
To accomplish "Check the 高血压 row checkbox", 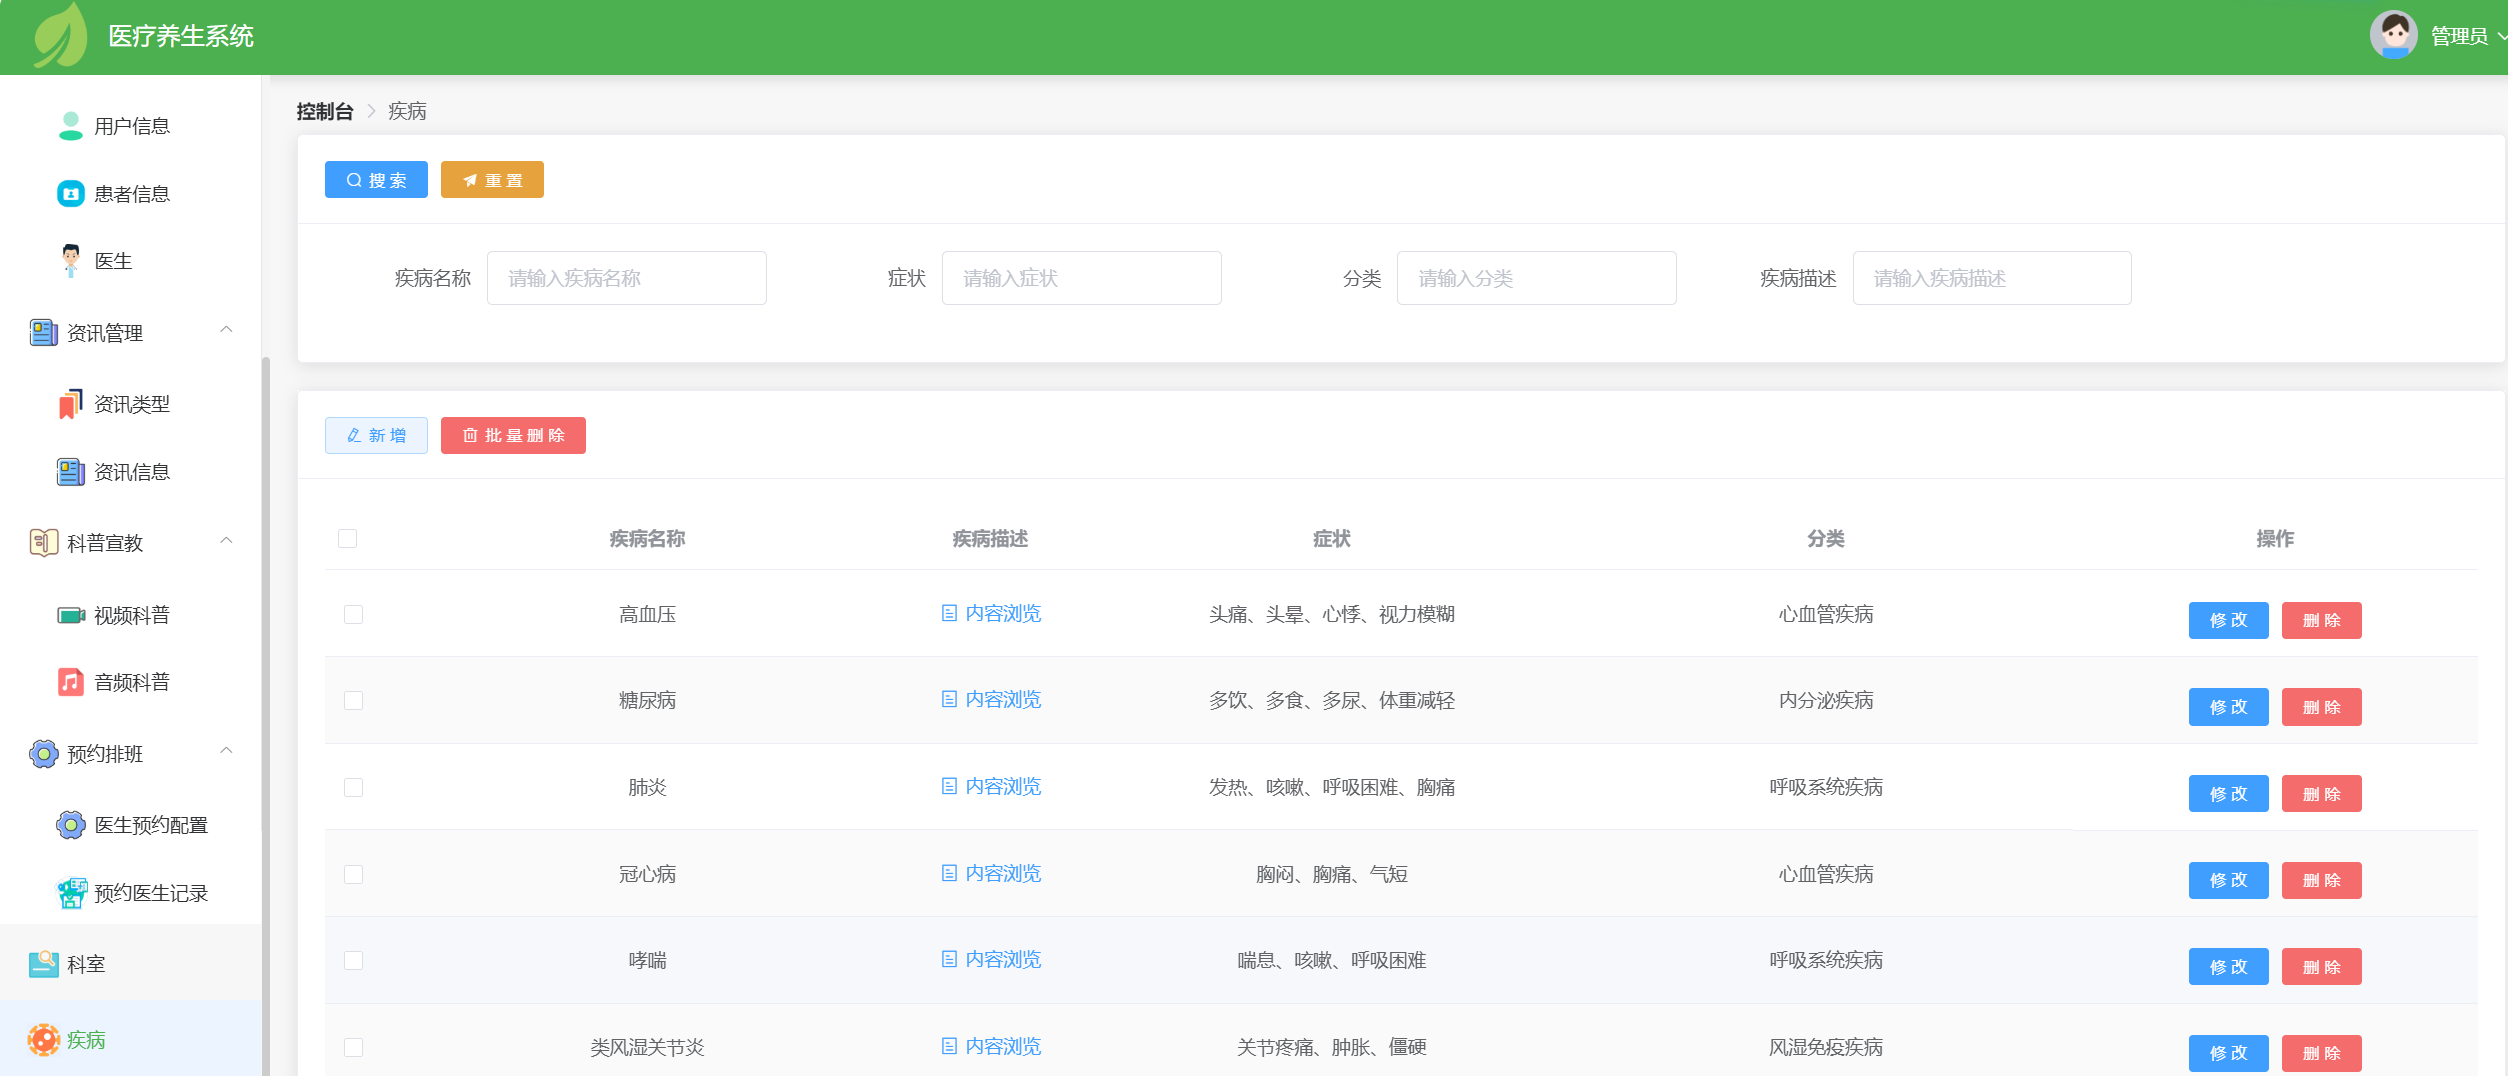I will pyautogui.click(x=354, y=614).
